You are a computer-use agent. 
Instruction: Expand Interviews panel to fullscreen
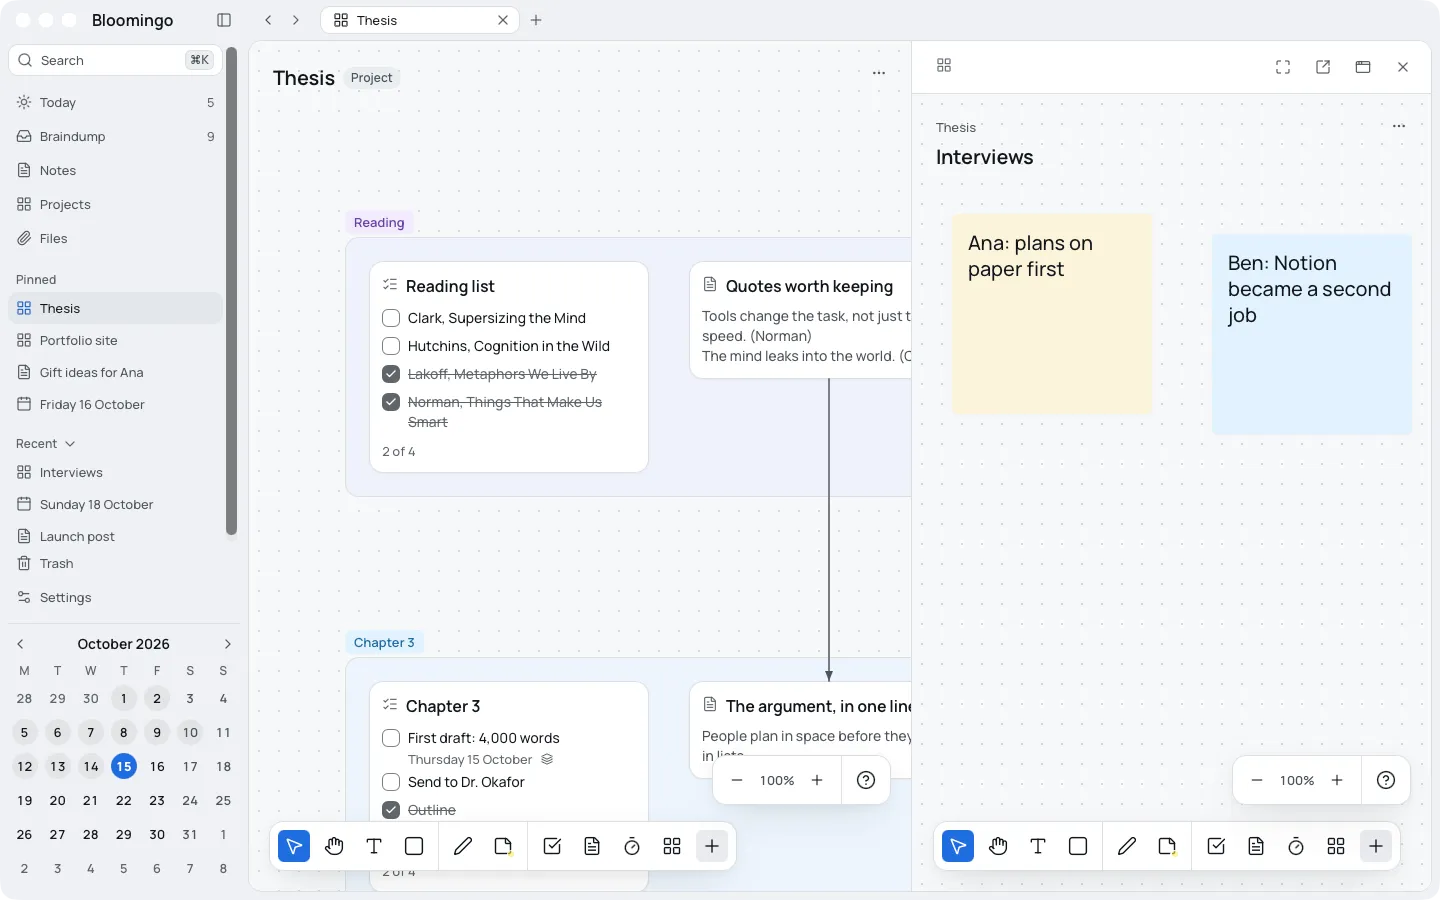tap(1283, 67)
